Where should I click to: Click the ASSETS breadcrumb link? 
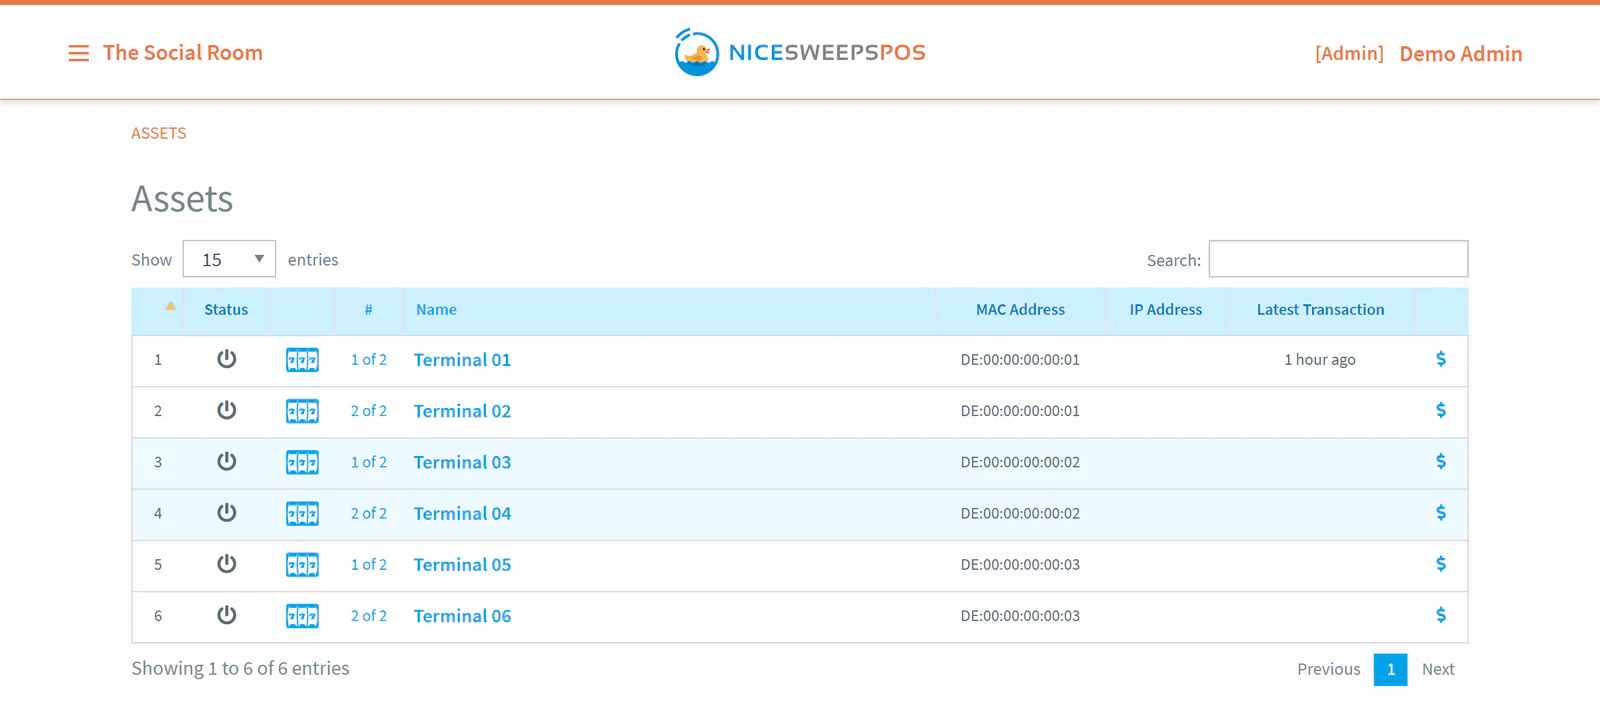[x=159, y=133]
